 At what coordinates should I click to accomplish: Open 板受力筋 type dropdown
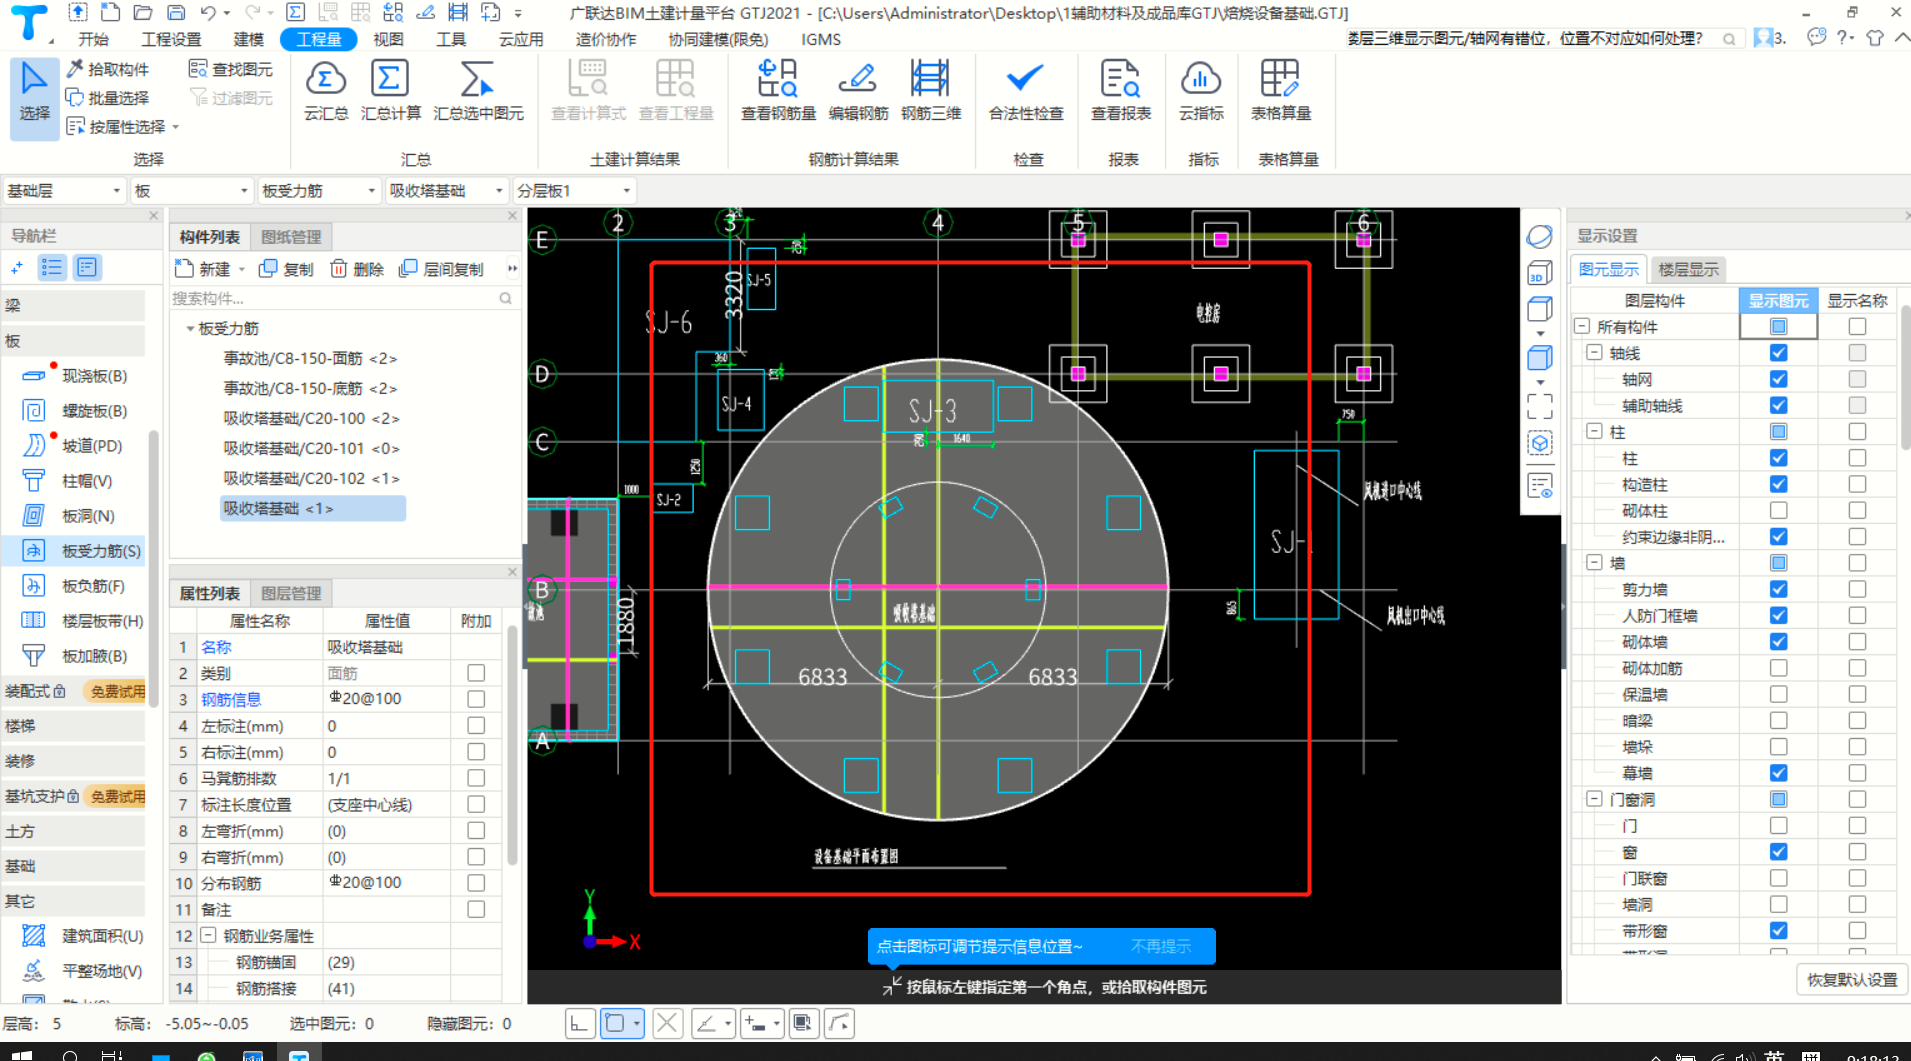pos(318,191)
